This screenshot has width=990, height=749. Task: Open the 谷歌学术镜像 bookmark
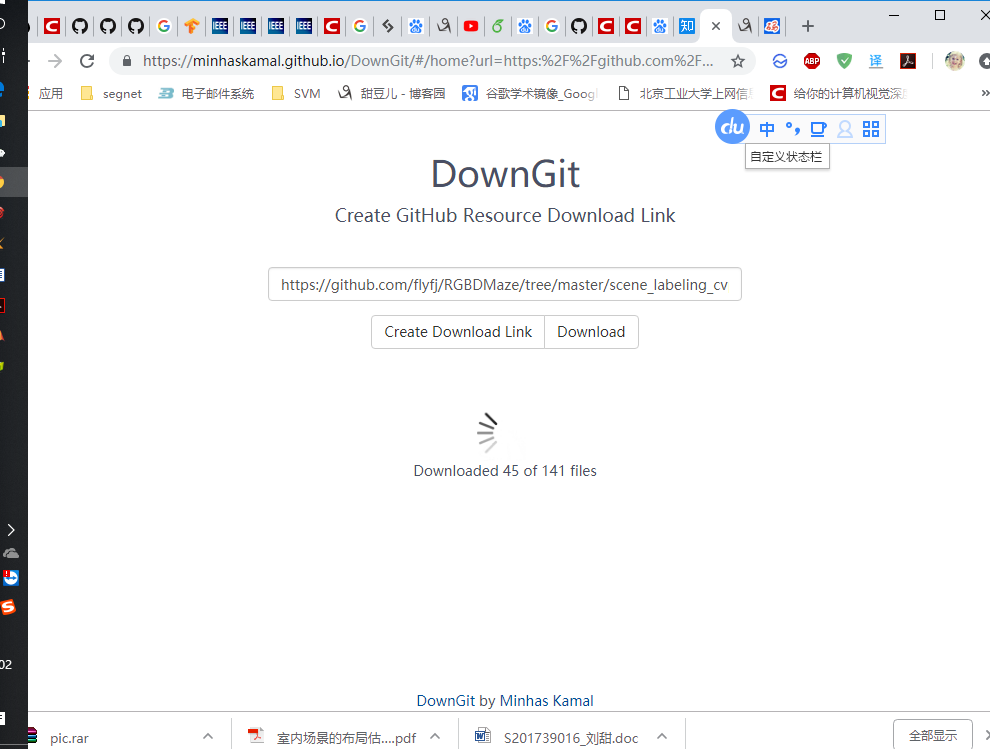coord(530,93)
